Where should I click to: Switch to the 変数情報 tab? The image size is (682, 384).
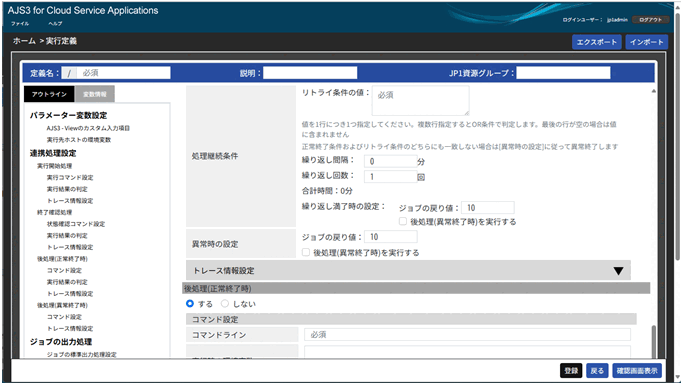coord(95,94)
